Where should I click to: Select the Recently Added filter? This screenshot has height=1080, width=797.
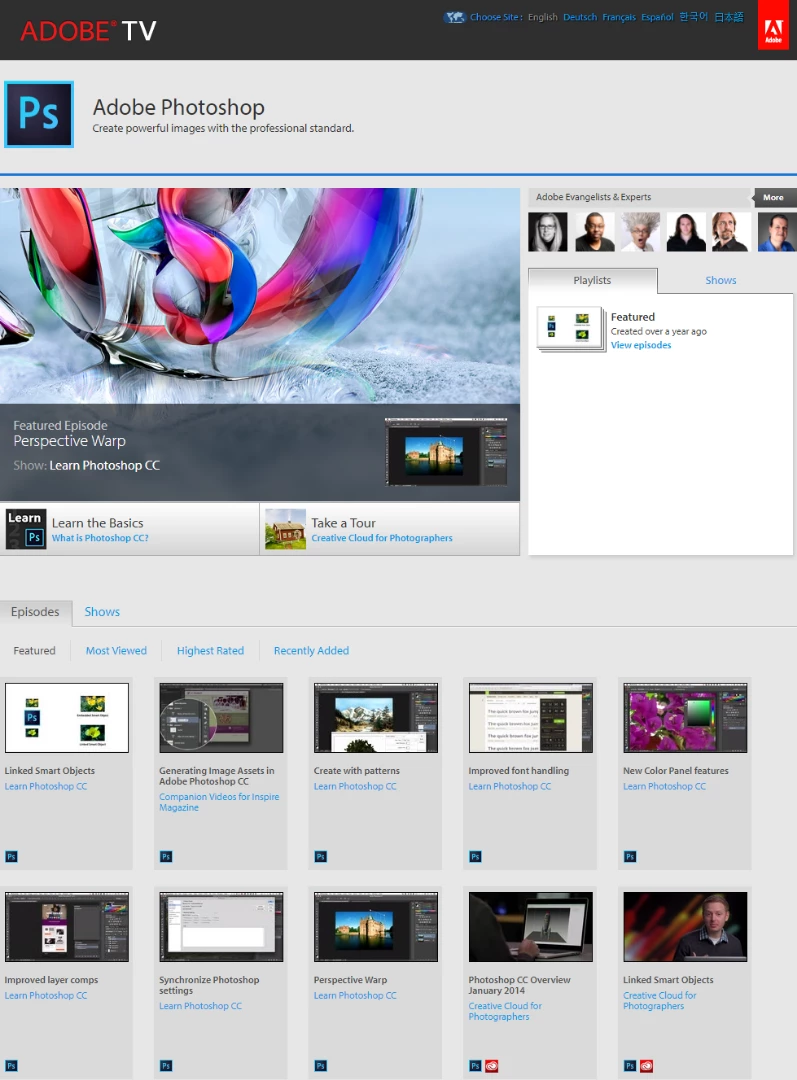coord(311,650)
